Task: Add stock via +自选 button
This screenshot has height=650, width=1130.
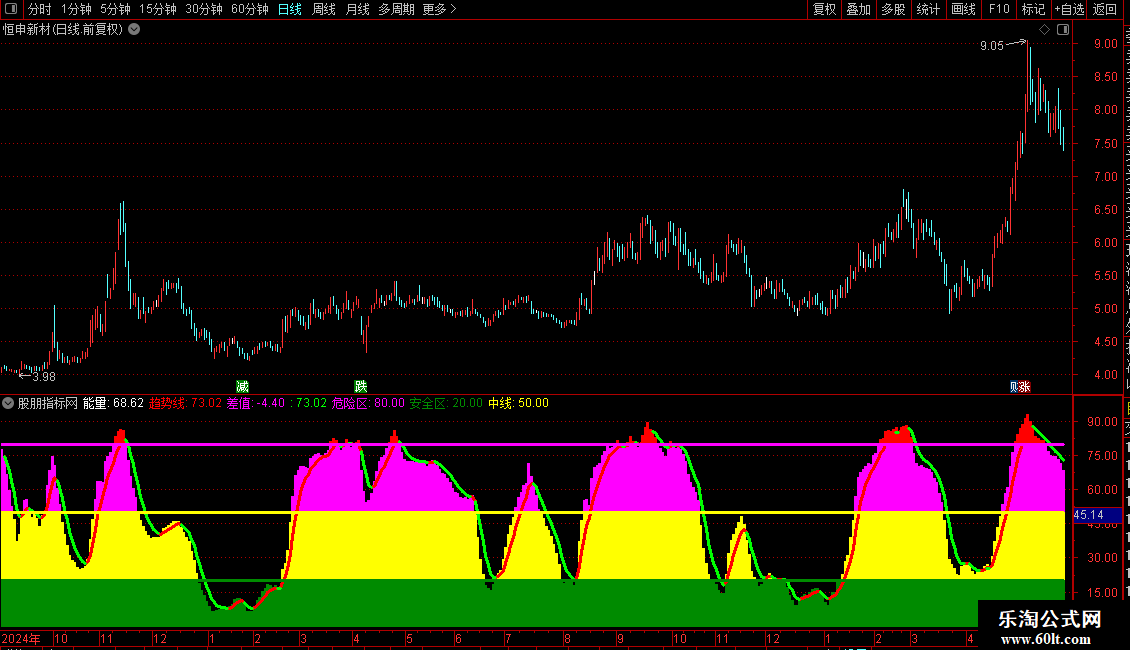Action: (x=1069, y=9)
